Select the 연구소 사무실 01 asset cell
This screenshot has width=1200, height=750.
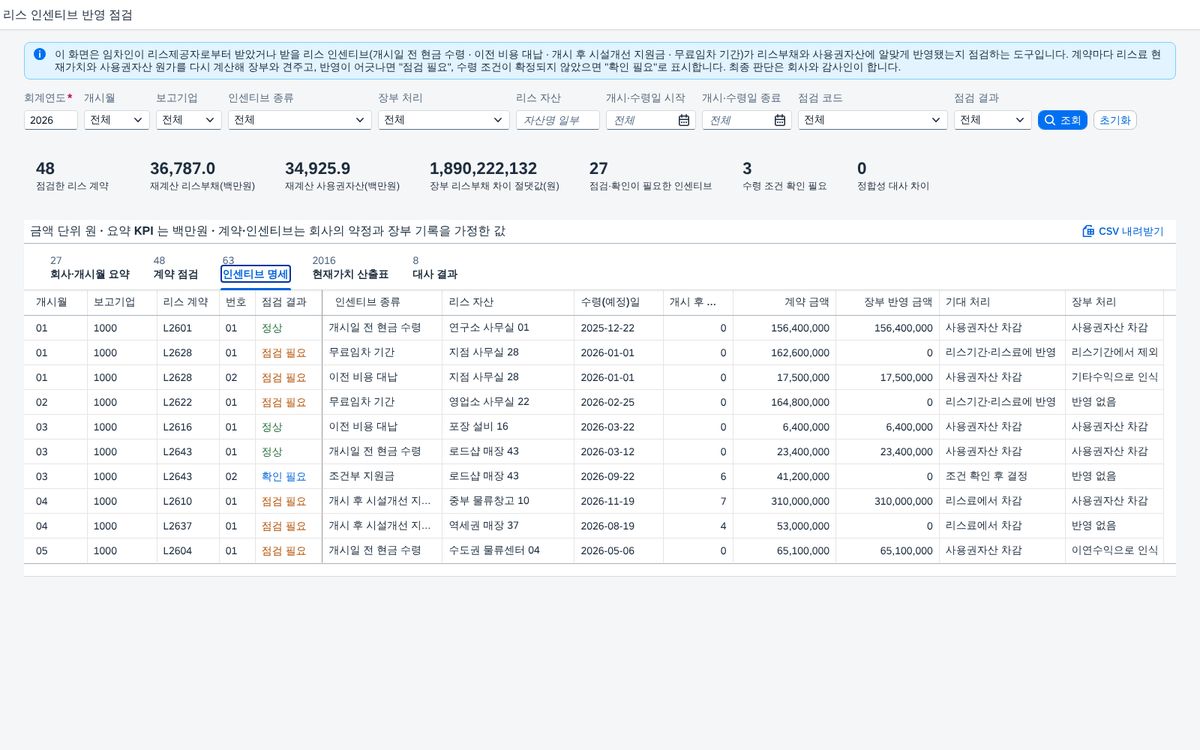coord(508,328)
